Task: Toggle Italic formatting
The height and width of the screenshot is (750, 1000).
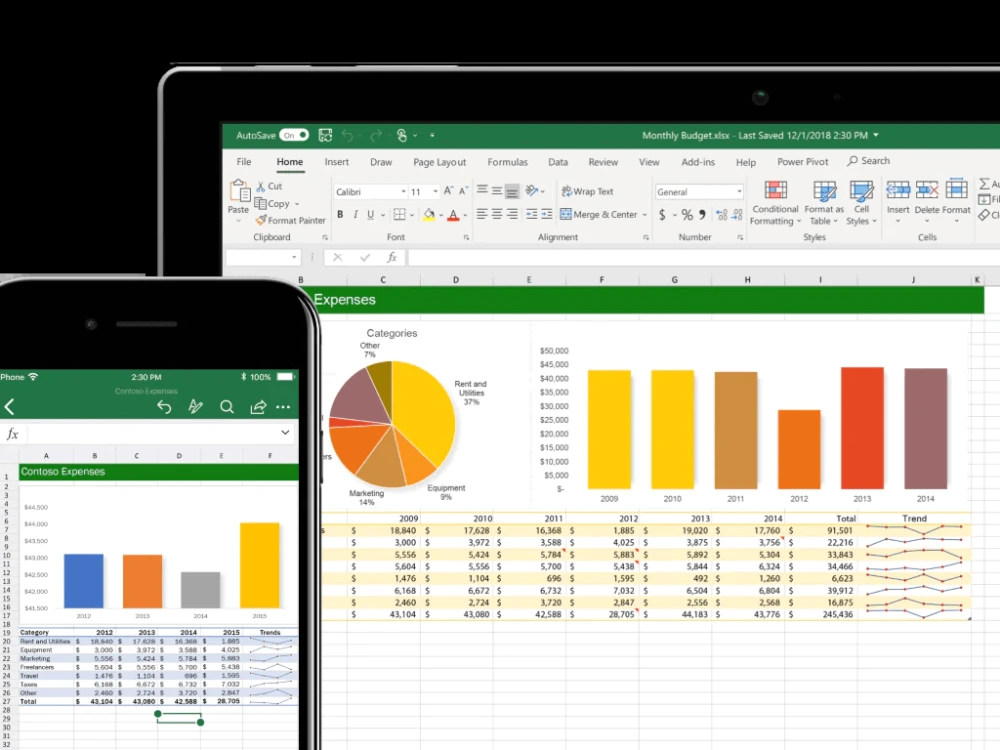Action: (355, 215)
